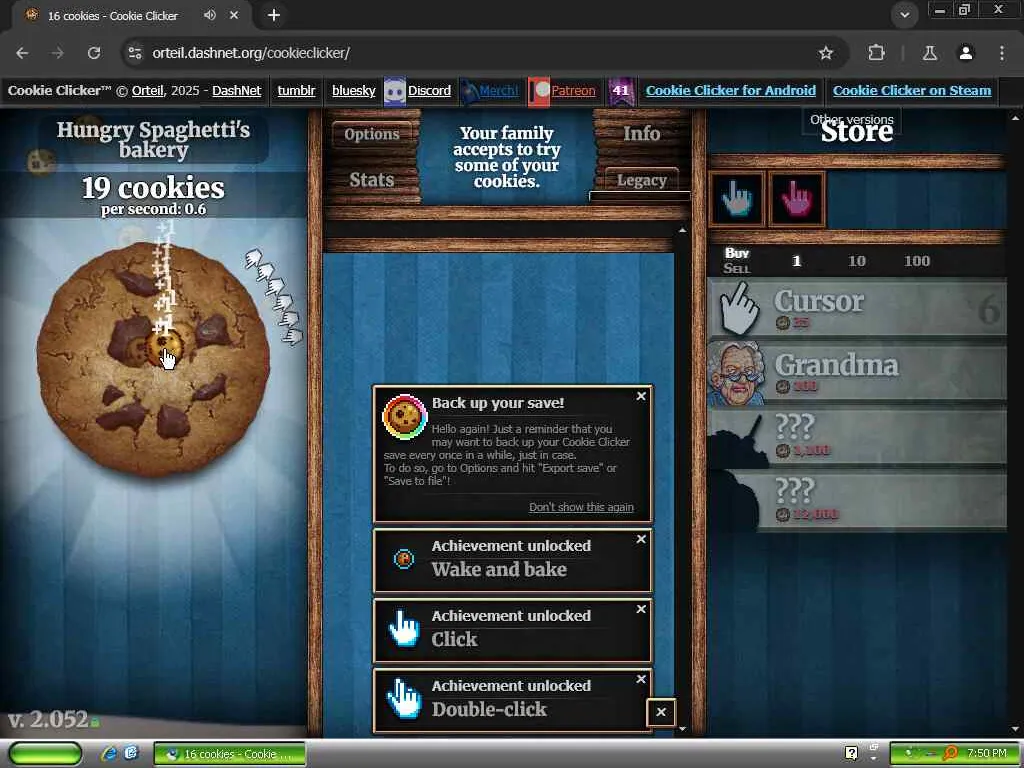Open a new browser tab

coord(274,14)
